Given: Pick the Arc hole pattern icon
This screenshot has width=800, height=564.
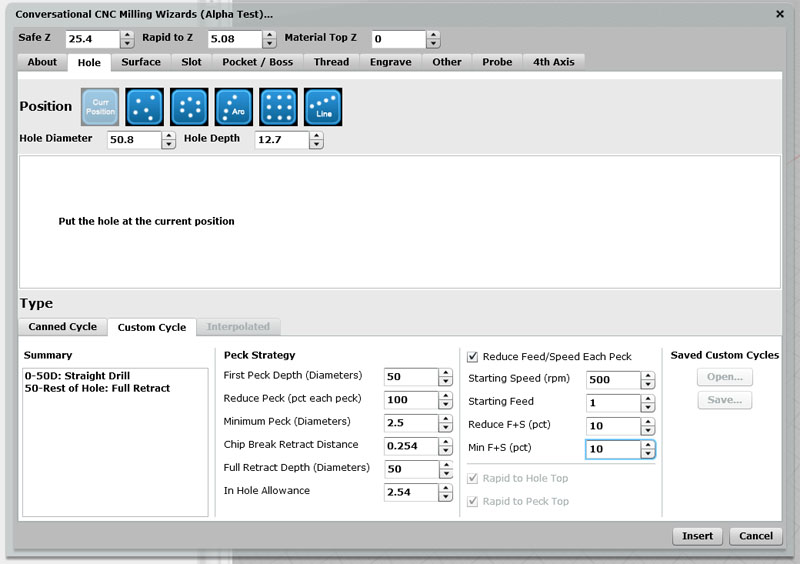Looking at the screenshot, I should 235,107.
